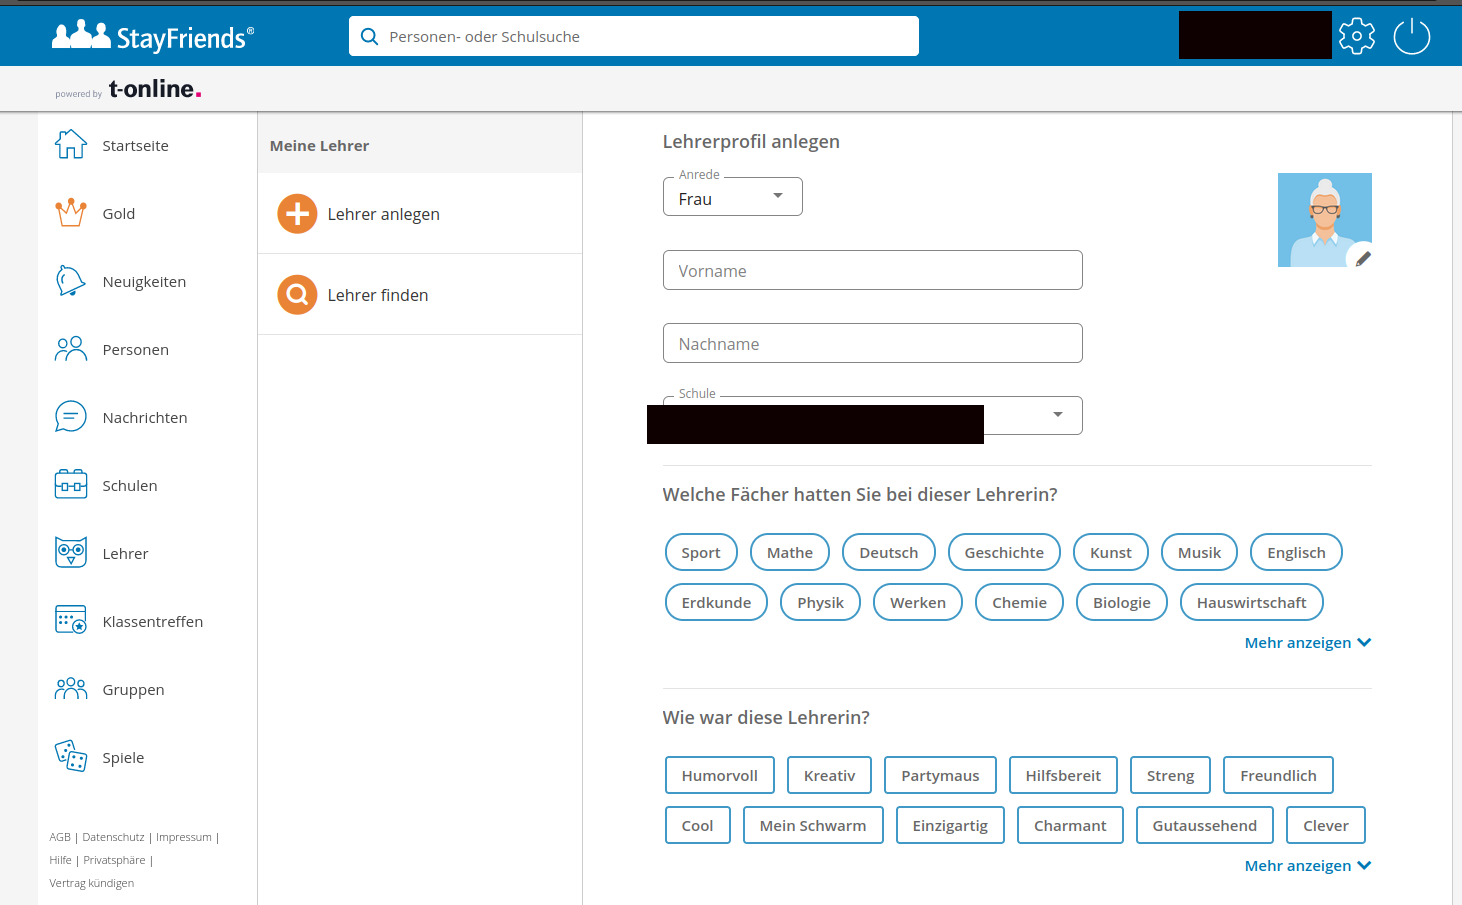This screenshot has width=1462, height=905.
Task: Click the Nachrichten speech bubble icon
Action: tap(71, 417)
